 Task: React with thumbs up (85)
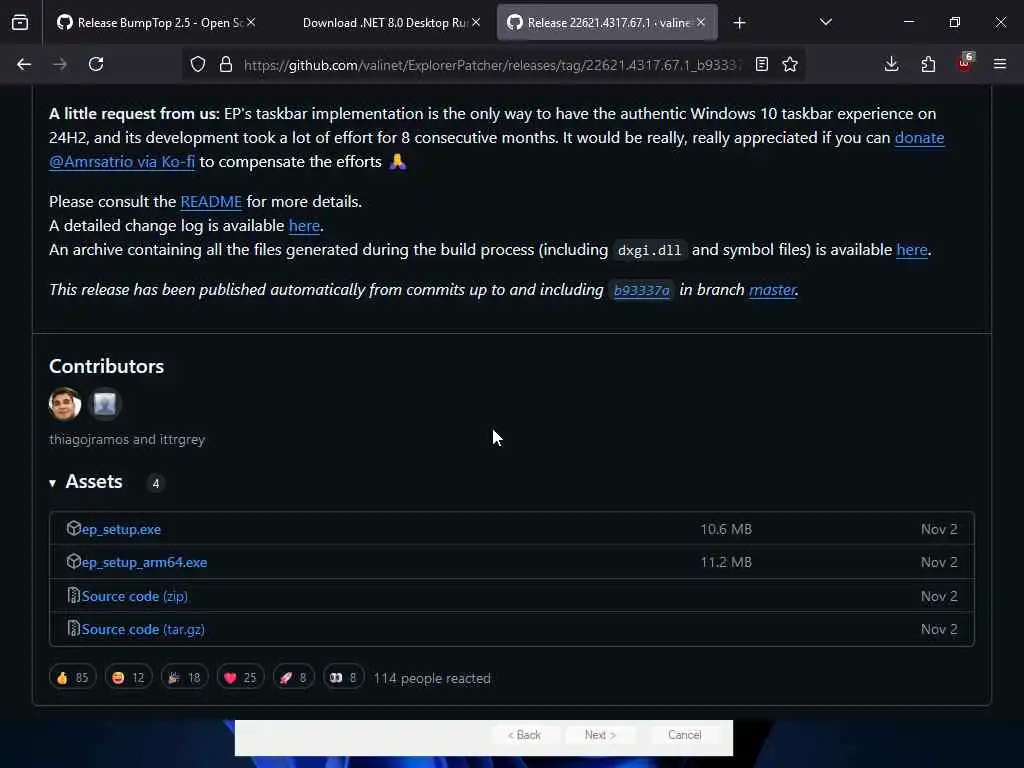[72, 678]
